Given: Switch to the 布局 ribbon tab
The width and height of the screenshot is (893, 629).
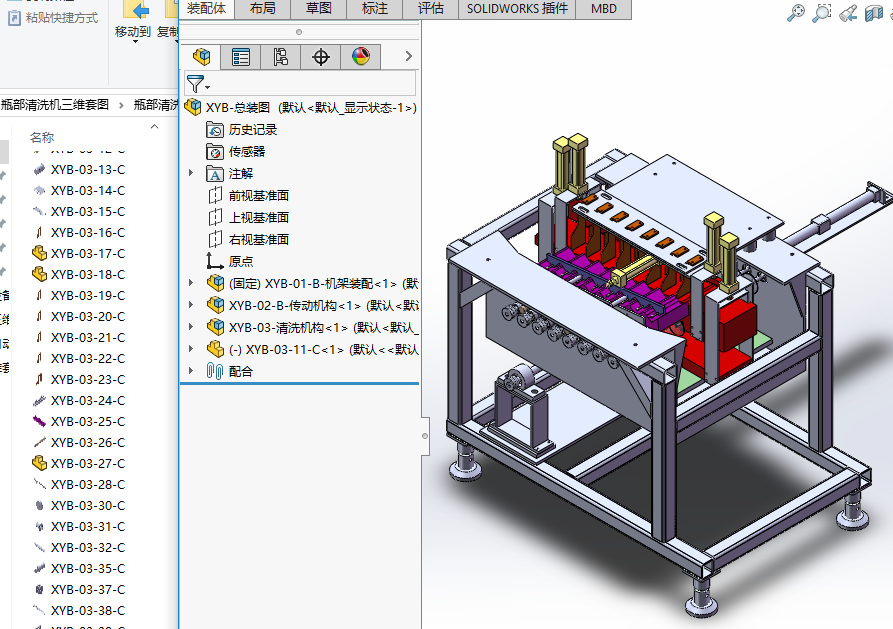Looking at the screenshot, I should (x=263, y=9).
